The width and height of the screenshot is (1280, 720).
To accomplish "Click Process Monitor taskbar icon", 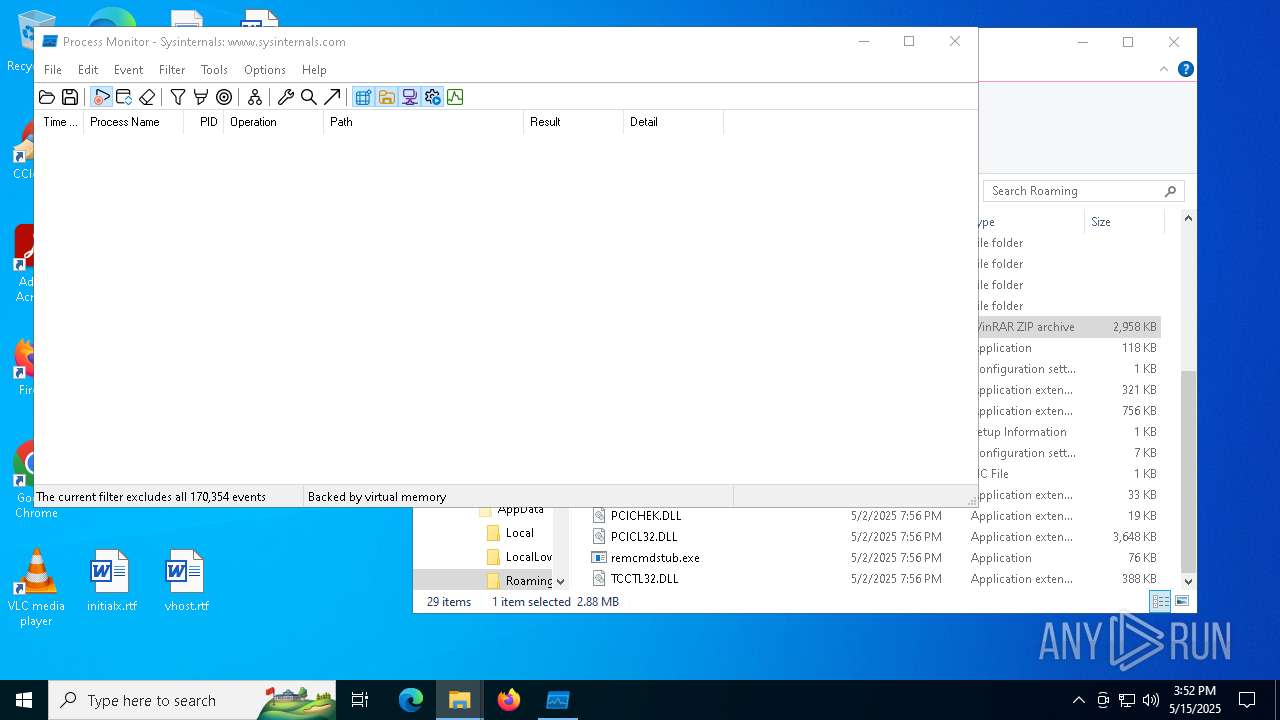I will click(x=557, y=700).
